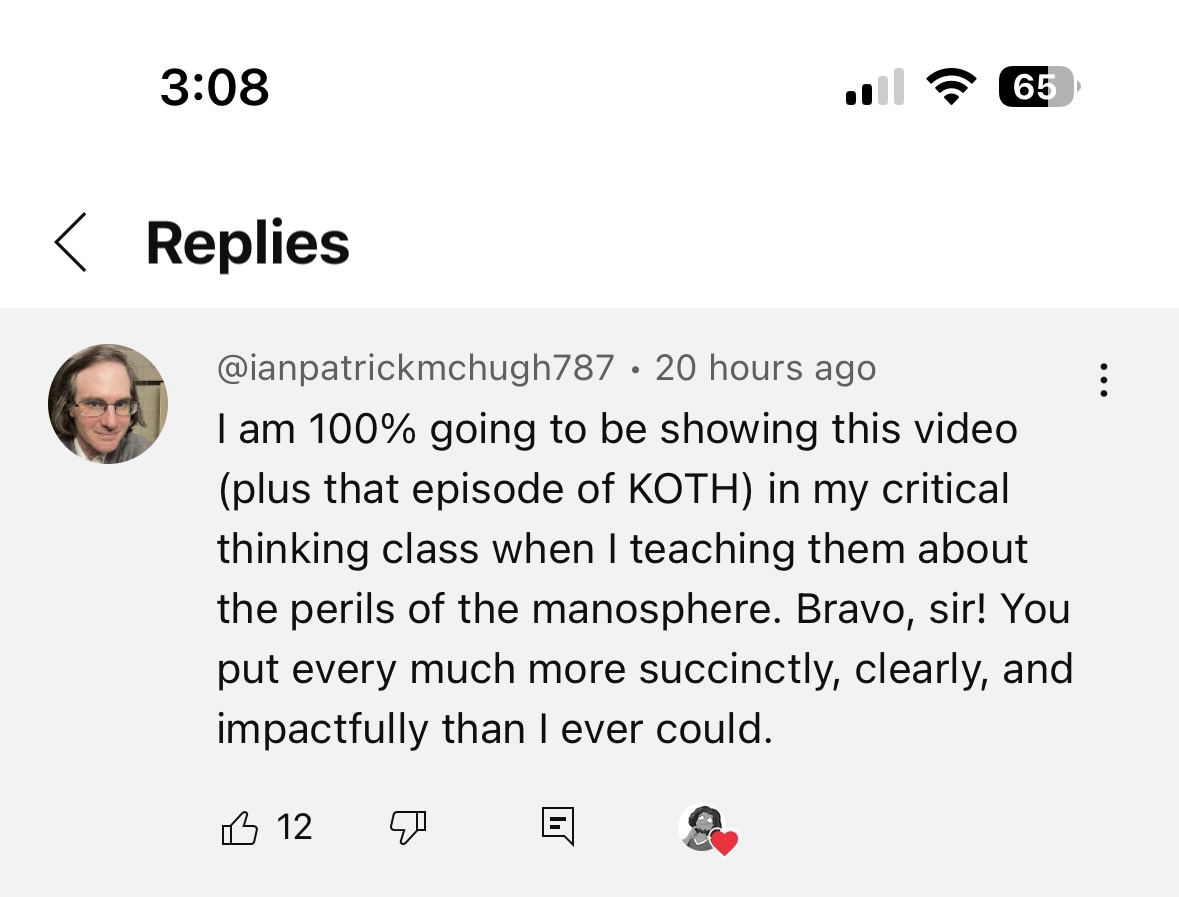Tap the battery indicator showing 65
This screenshot has width=1179, height=897.
tap(1038, 88)
